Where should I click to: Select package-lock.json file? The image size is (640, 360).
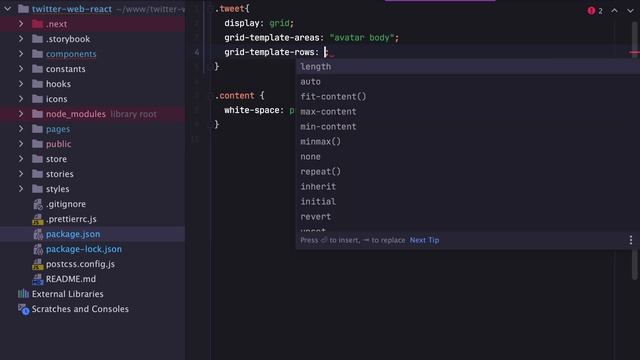pos(84,249)
